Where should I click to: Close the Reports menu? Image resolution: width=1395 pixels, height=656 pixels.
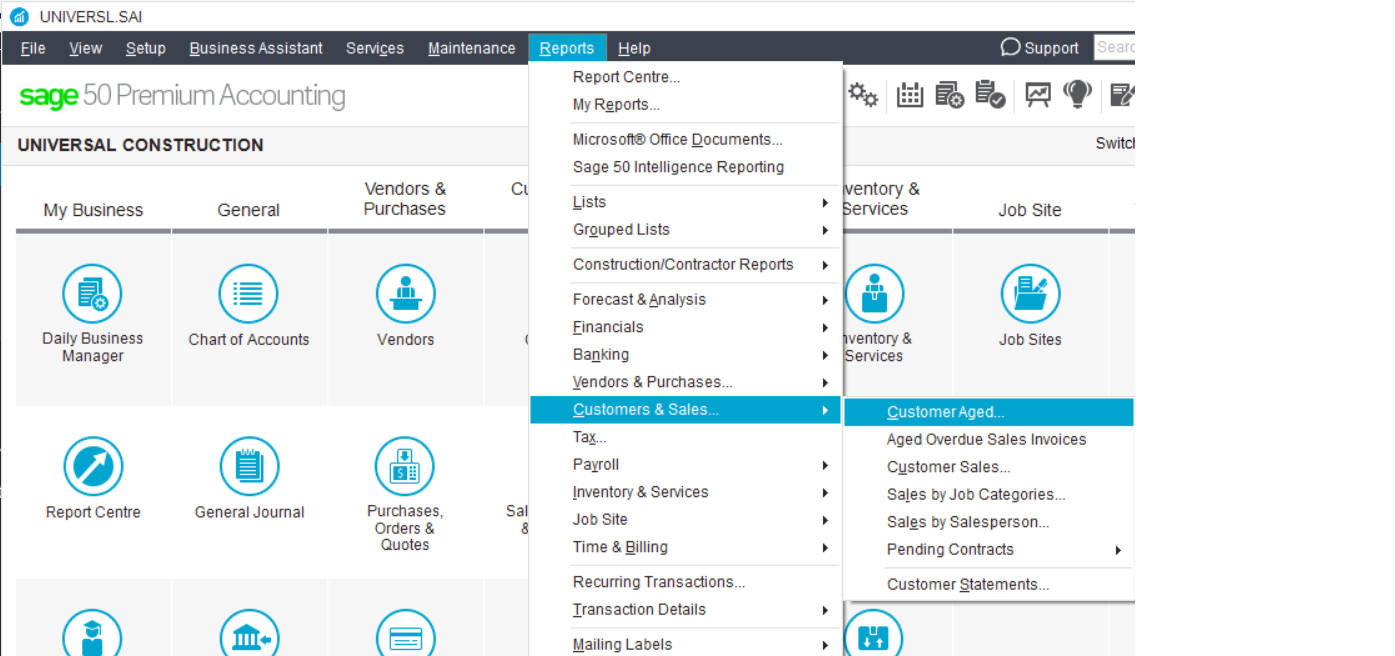click(x=567, y=48)
